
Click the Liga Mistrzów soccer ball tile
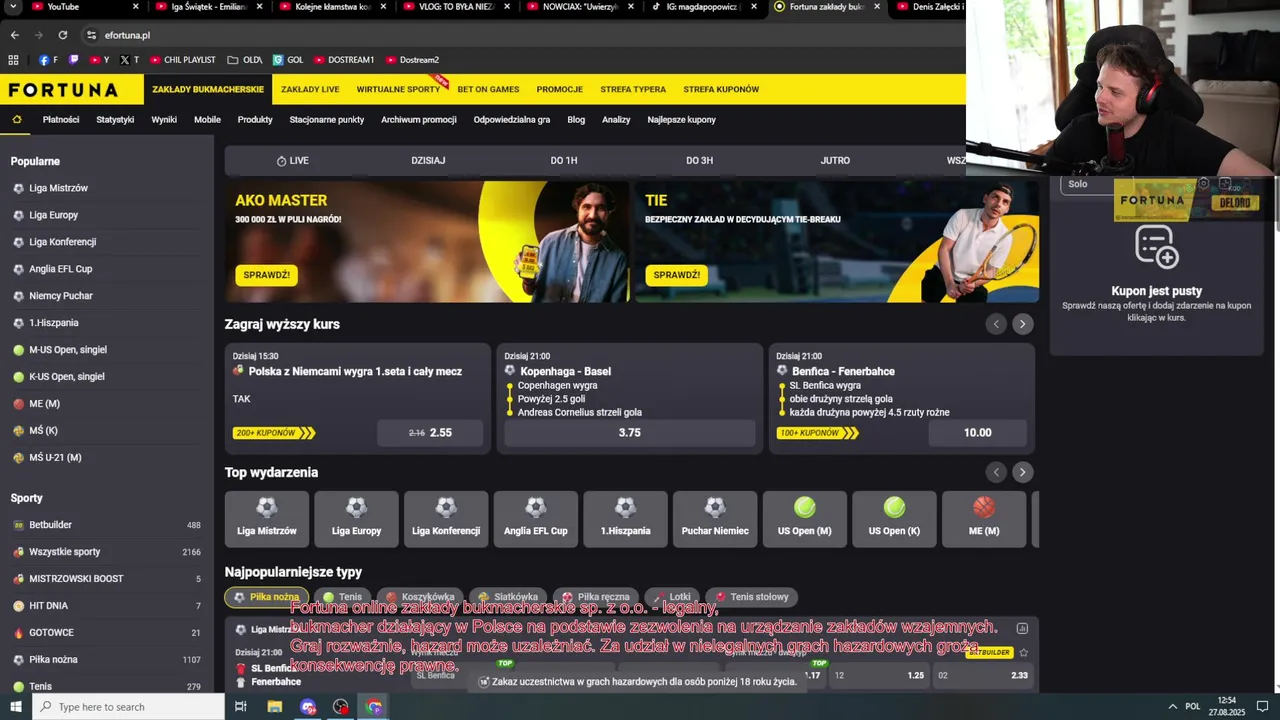coord(267,519)
